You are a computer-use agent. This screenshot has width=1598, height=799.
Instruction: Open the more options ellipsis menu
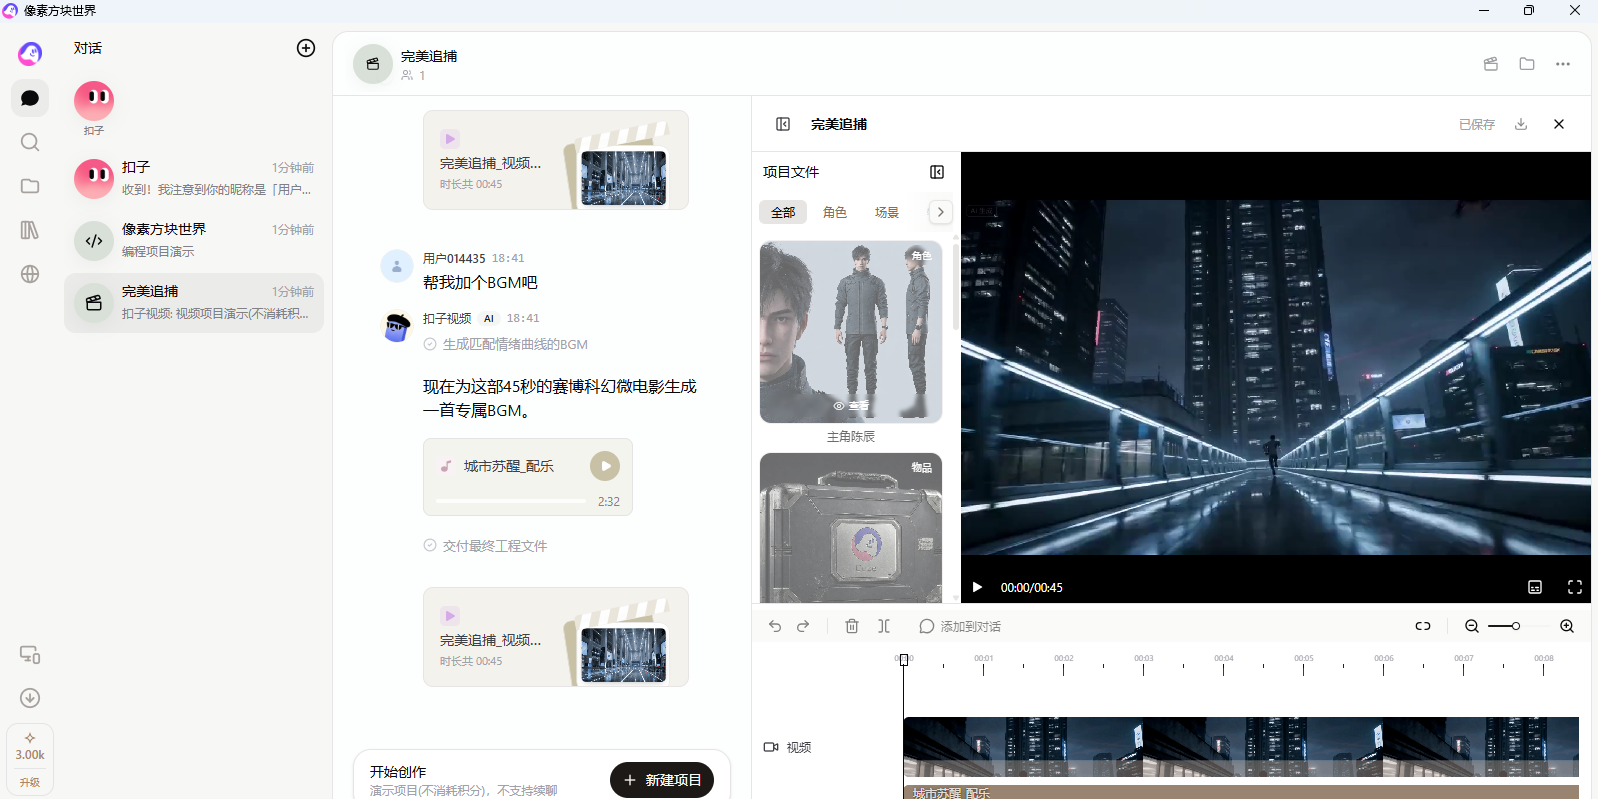coord(1563,64)
